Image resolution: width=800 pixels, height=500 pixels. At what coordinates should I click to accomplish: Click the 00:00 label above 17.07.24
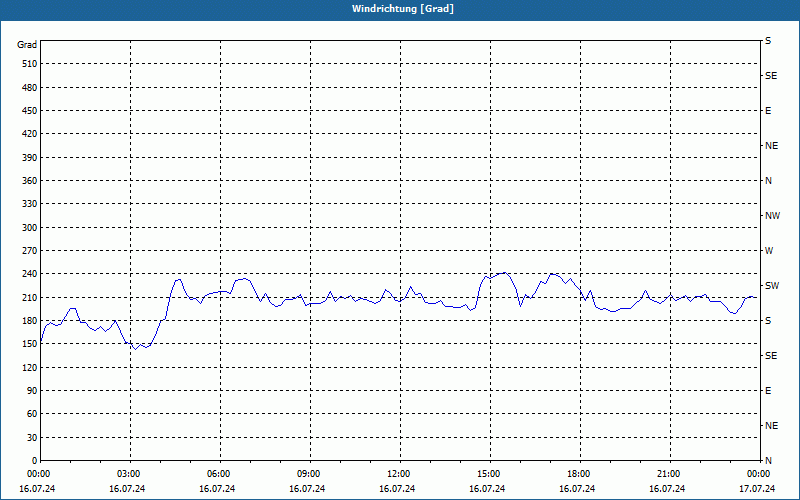click(x=760, y=474)
